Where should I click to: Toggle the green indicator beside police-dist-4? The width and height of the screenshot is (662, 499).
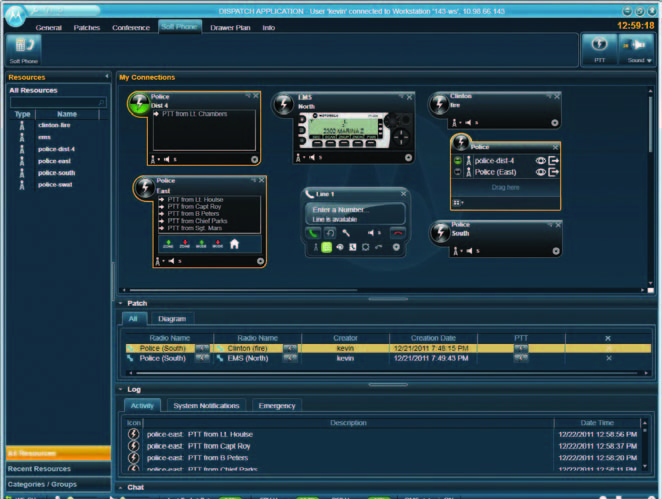click(459, 159)
